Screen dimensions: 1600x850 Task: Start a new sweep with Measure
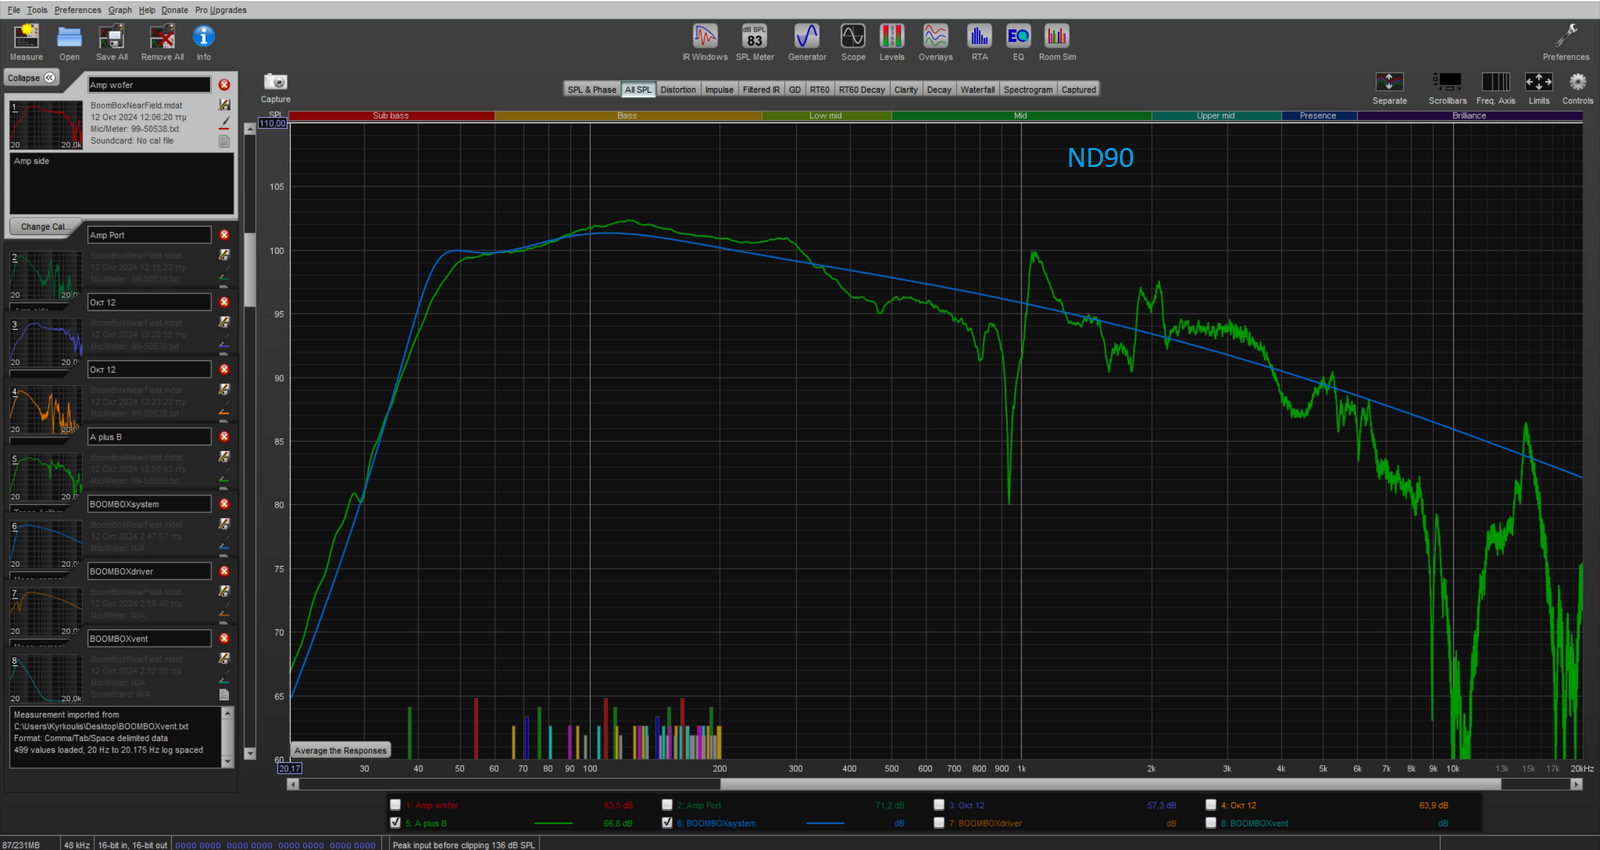(26, 42)
